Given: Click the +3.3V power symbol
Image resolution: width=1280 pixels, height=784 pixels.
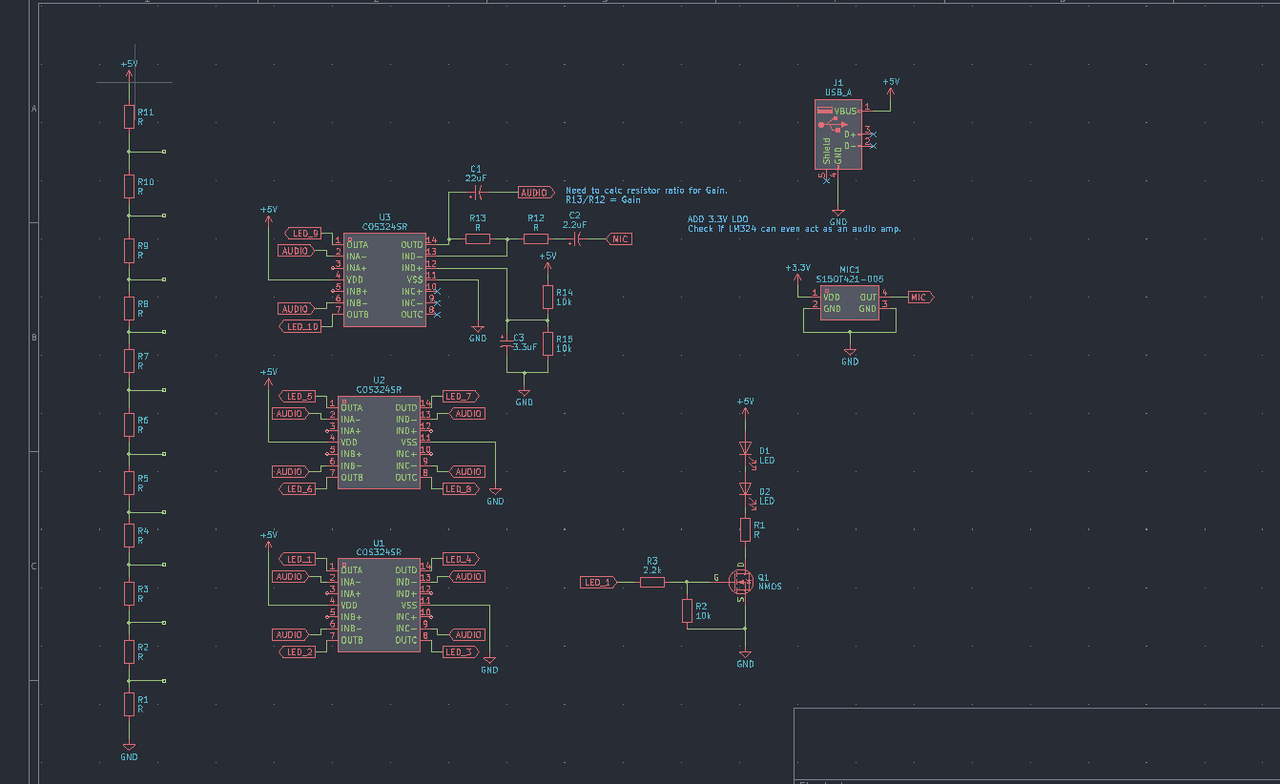Looking at the screenshot, I should [797, 270].
